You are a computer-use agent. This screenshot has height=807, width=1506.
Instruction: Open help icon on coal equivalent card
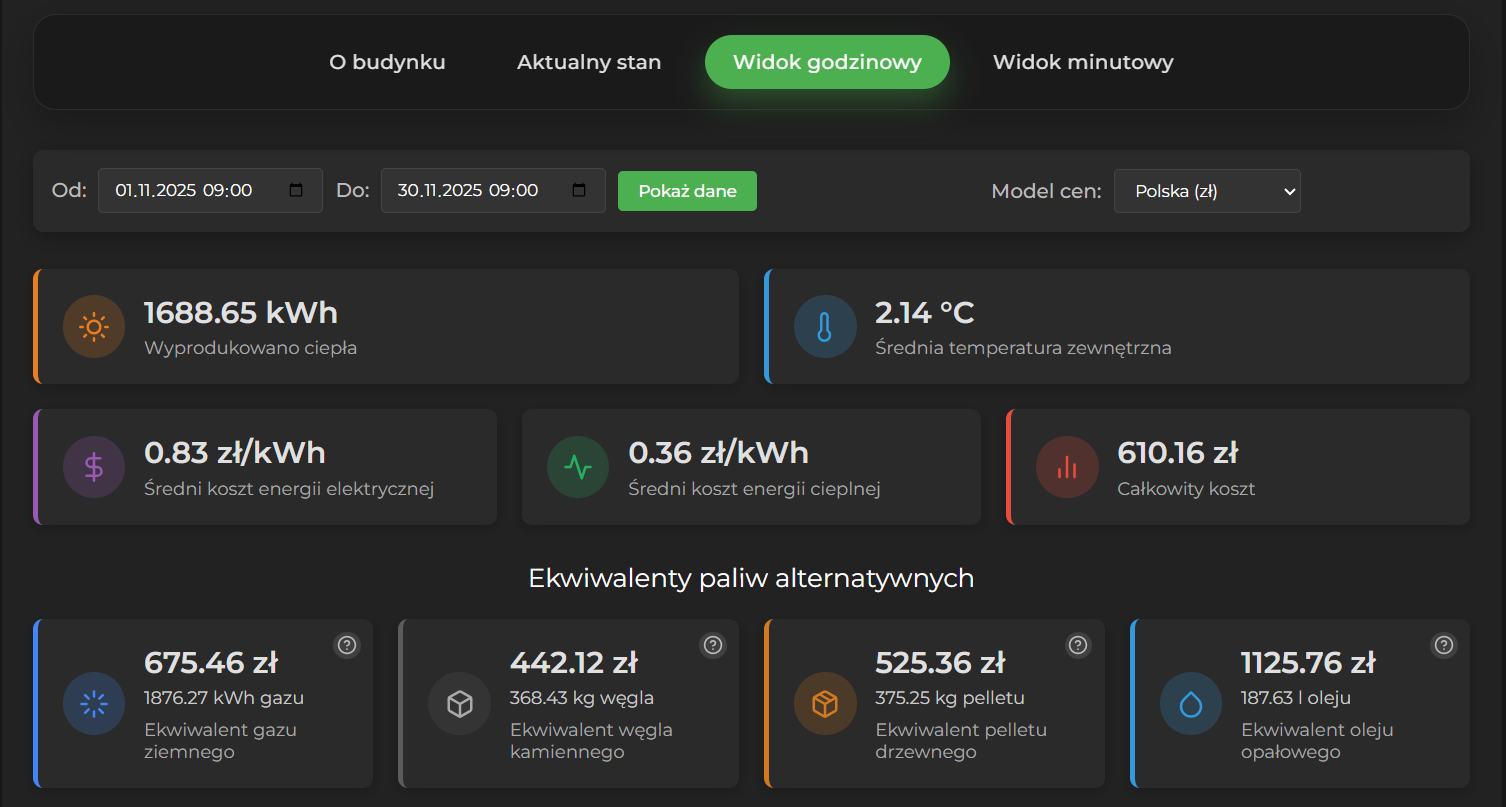[713, 645]
